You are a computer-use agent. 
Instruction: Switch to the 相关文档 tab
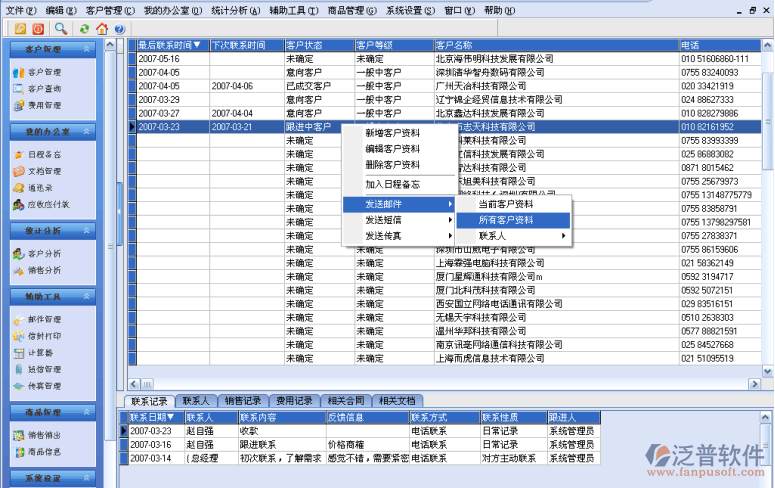[x=397, y=401]
